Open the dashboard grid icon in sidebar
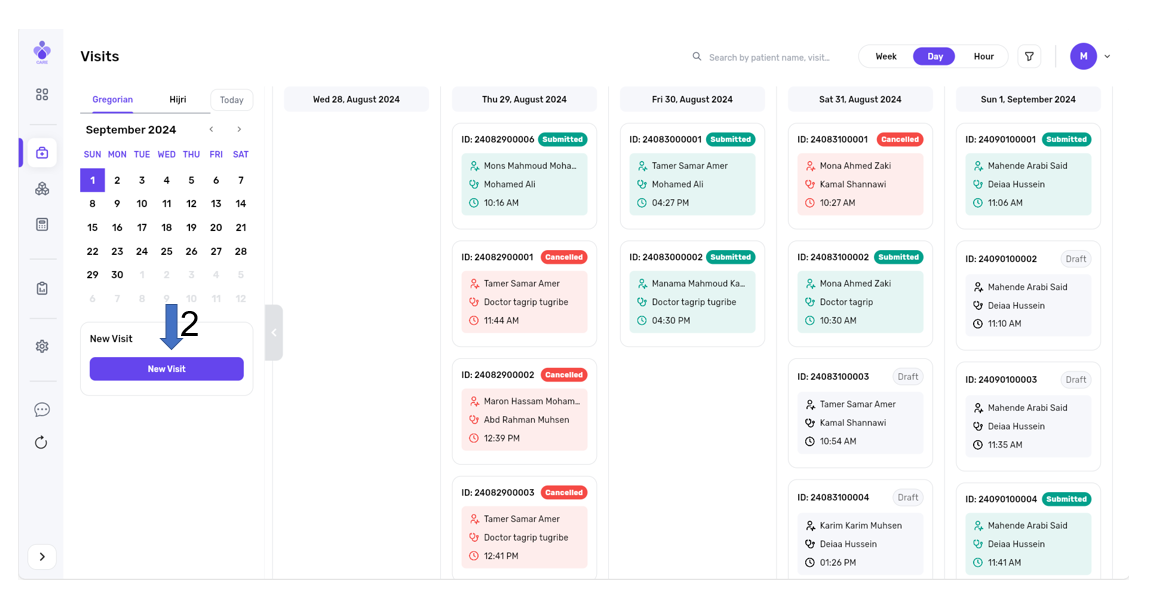 42,95
